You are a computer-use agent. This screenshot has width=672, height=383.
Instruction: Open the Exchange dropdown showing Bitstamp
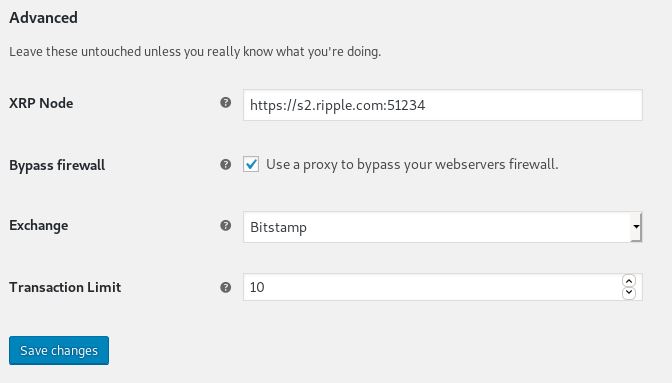coord(442,227)
